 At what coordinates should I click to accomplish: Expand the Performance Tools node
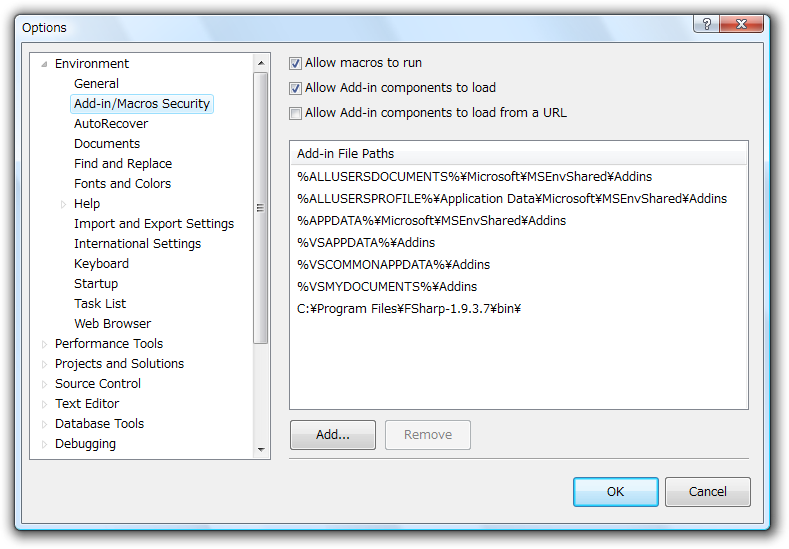coord(44,344)
